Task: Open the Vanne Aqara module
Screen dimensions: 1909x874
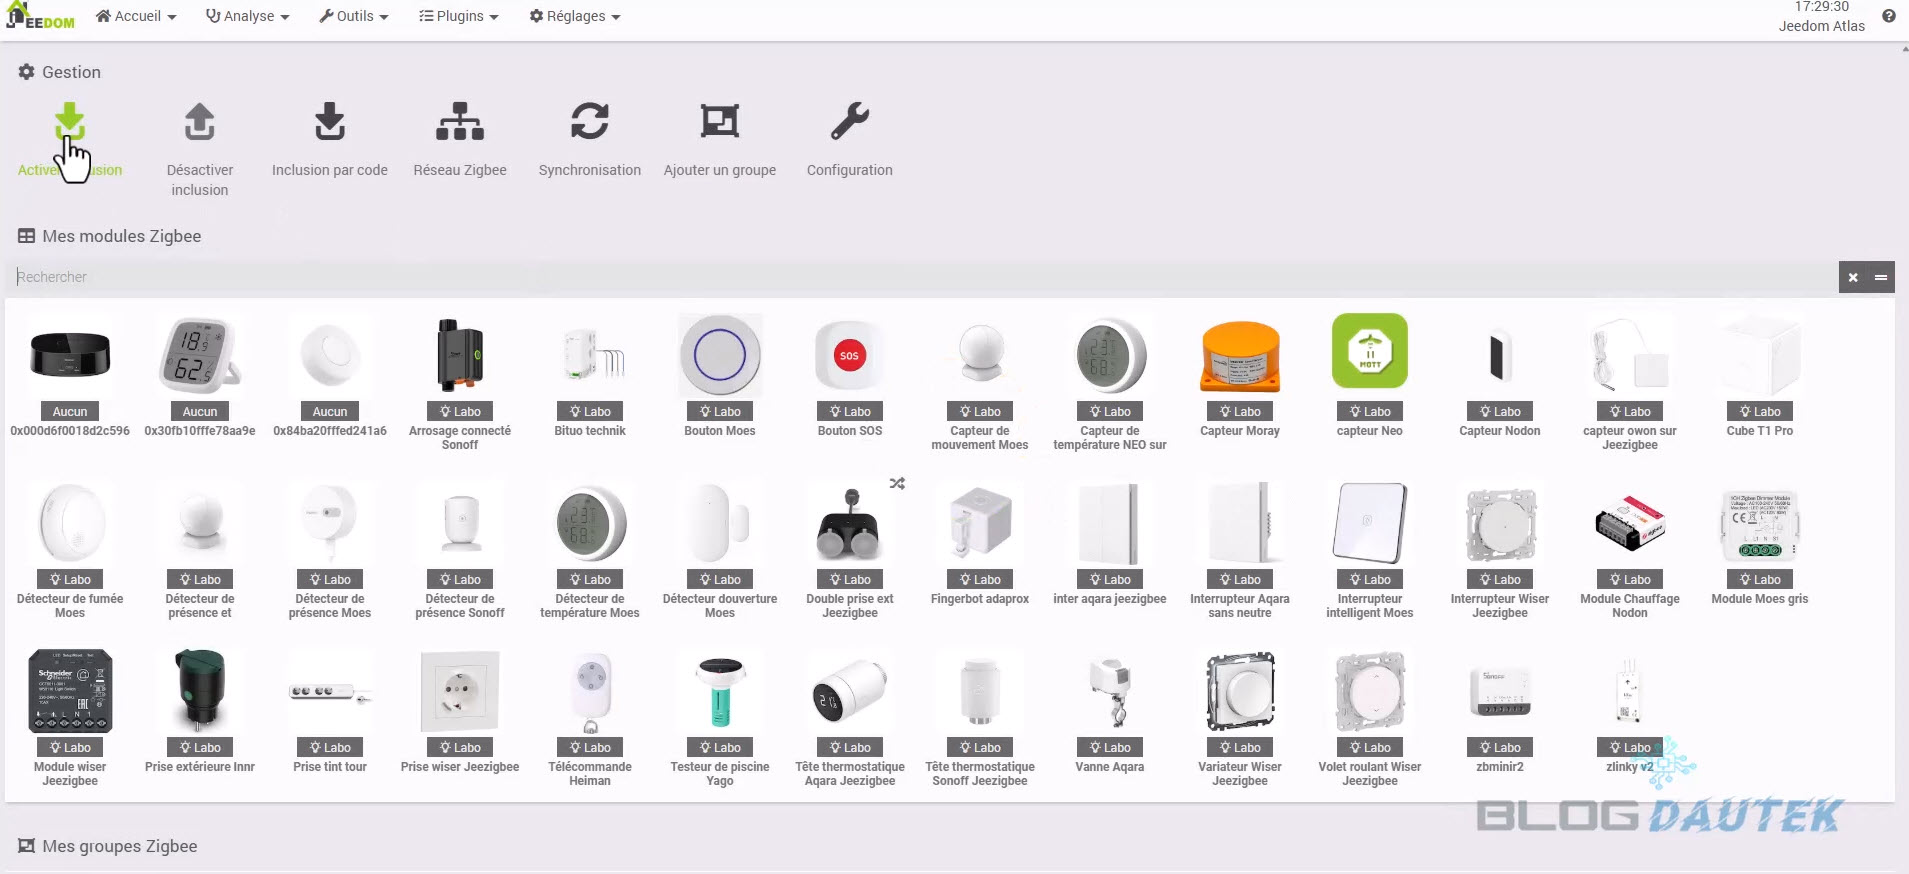Action: 1110,693
